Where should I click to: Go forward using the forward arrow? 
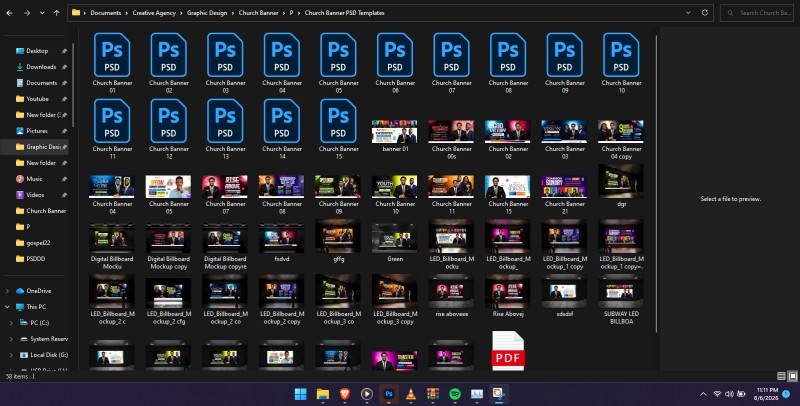point(27,13)
